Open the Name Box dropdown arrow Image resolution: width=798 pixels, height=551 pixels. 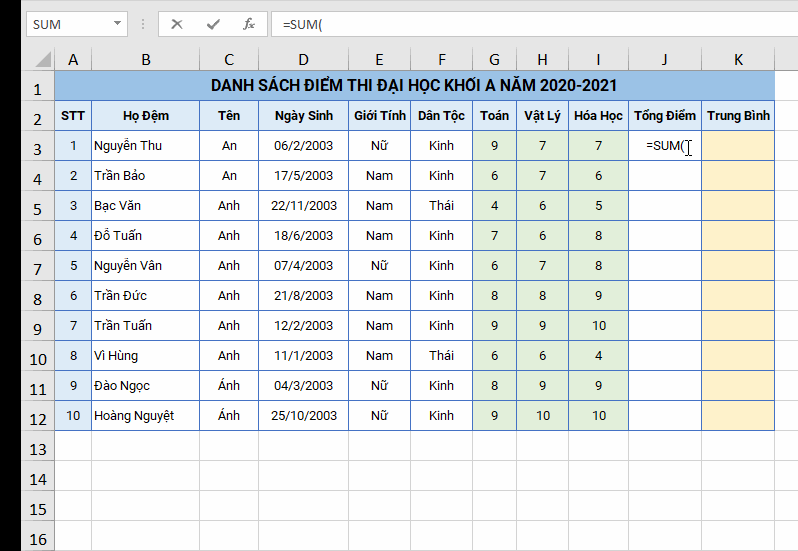117,23
